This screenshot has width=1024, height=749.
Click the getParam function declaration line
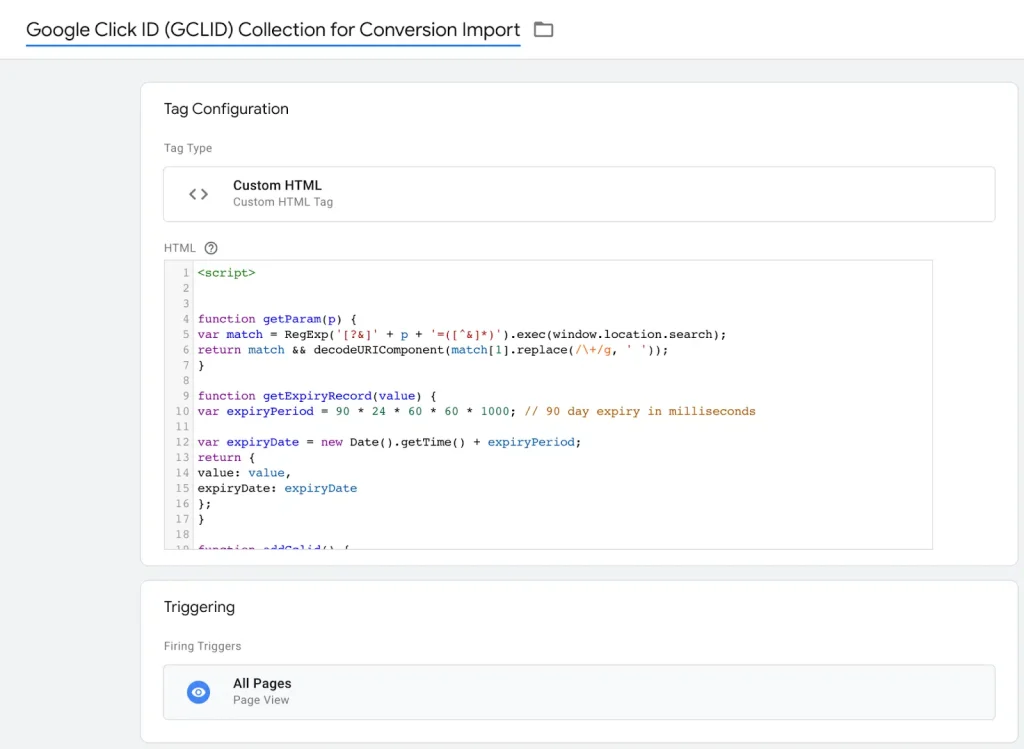[x=270, y=319]
